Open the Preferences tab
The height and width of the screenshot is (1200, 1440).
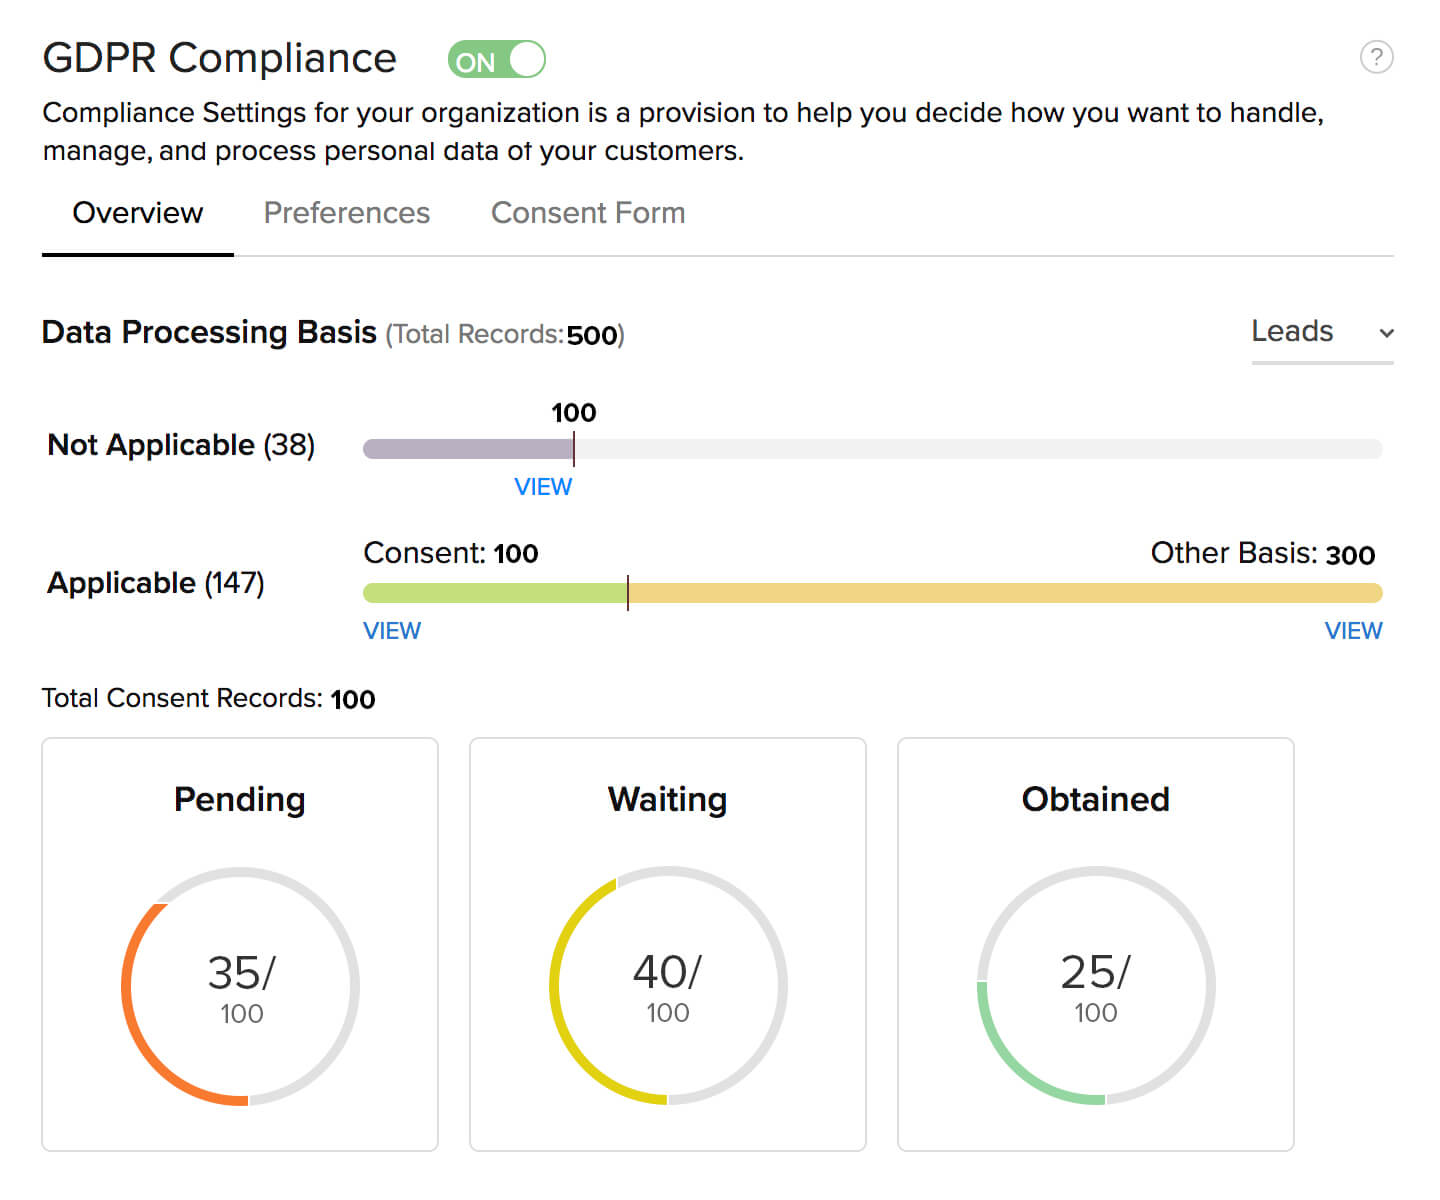click(346, 214)
